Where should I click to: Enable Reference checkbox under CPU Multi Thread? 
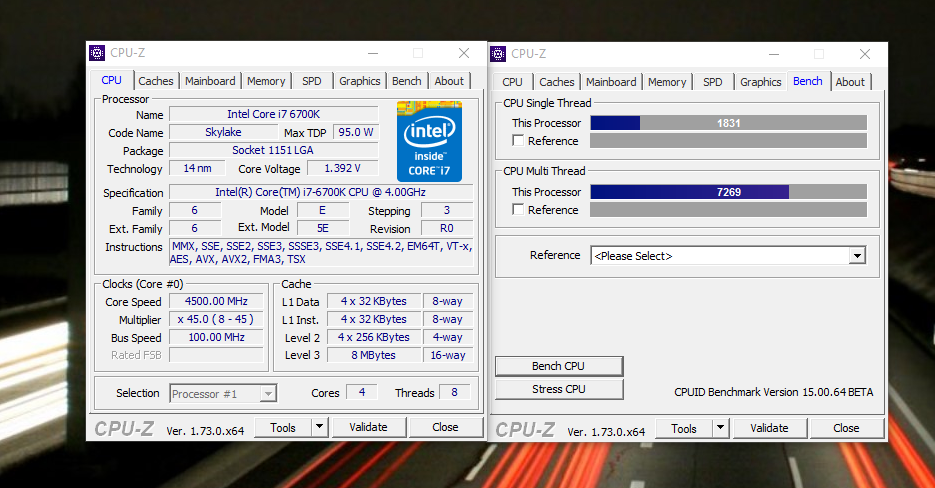[x=518, y=209]
